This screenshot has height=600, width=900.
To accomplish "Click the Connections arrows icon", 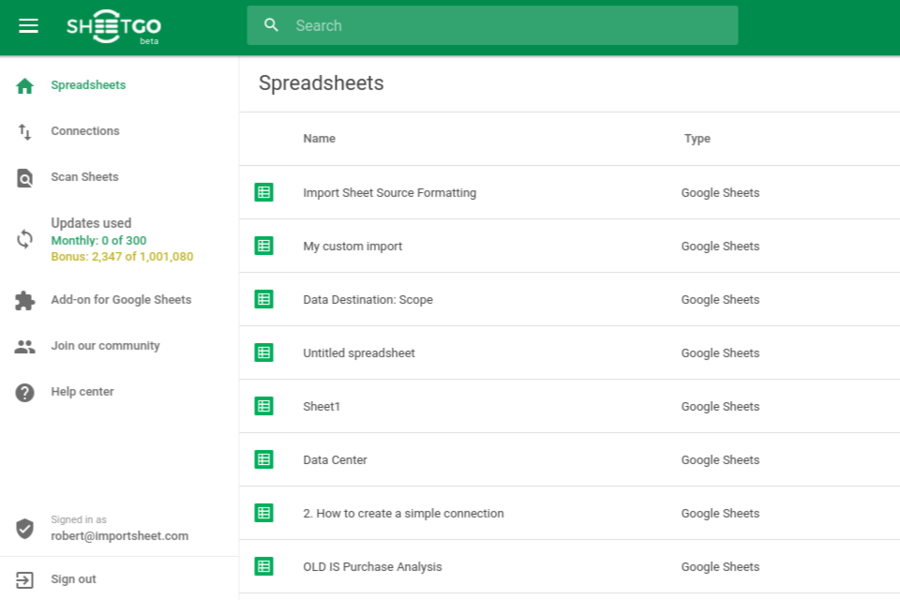I will click(x=25, y=132).
